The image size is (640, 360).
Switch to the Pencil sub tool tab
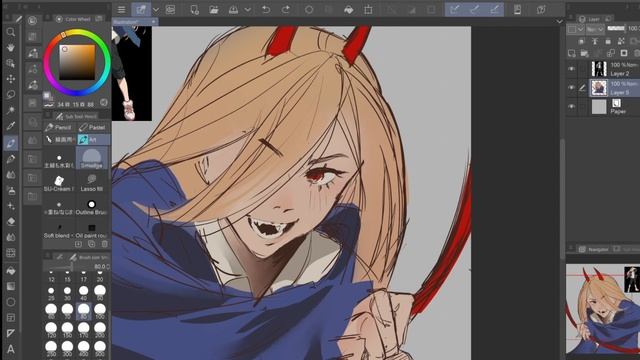(59, 127)
